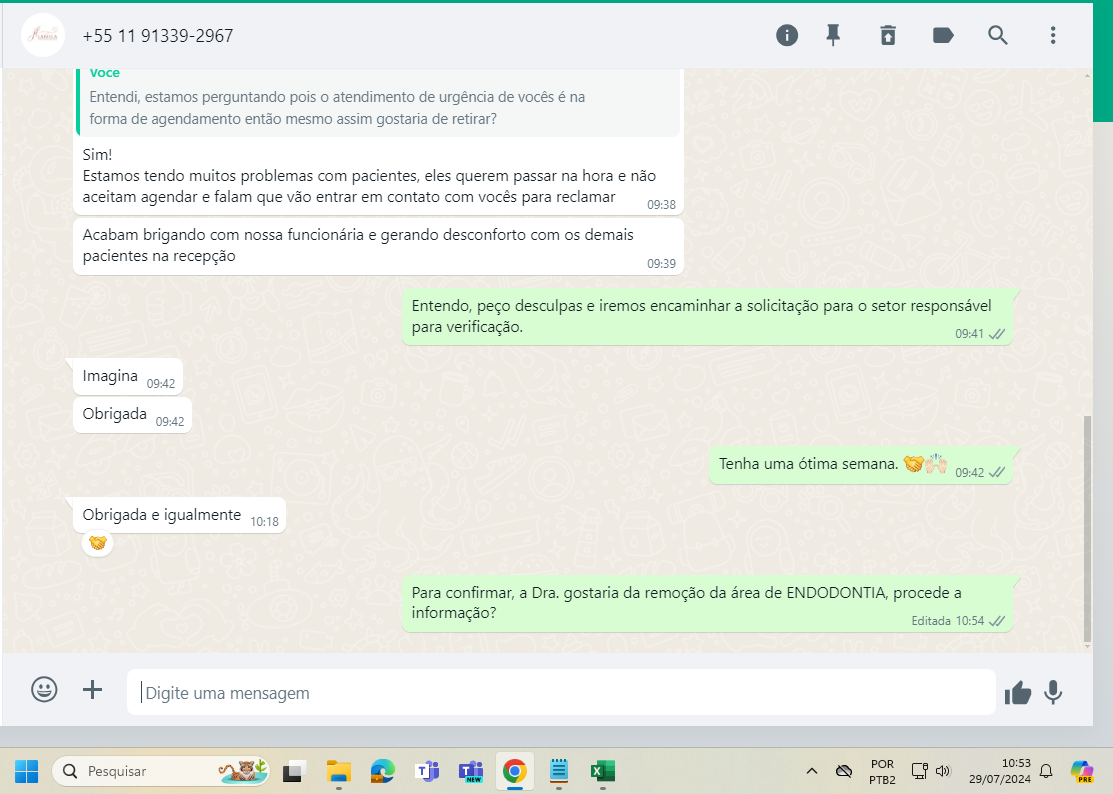1113x794 pixels.
Task: Click the taskbar 'Pesquisar' search box
Action: pos(160,771)
